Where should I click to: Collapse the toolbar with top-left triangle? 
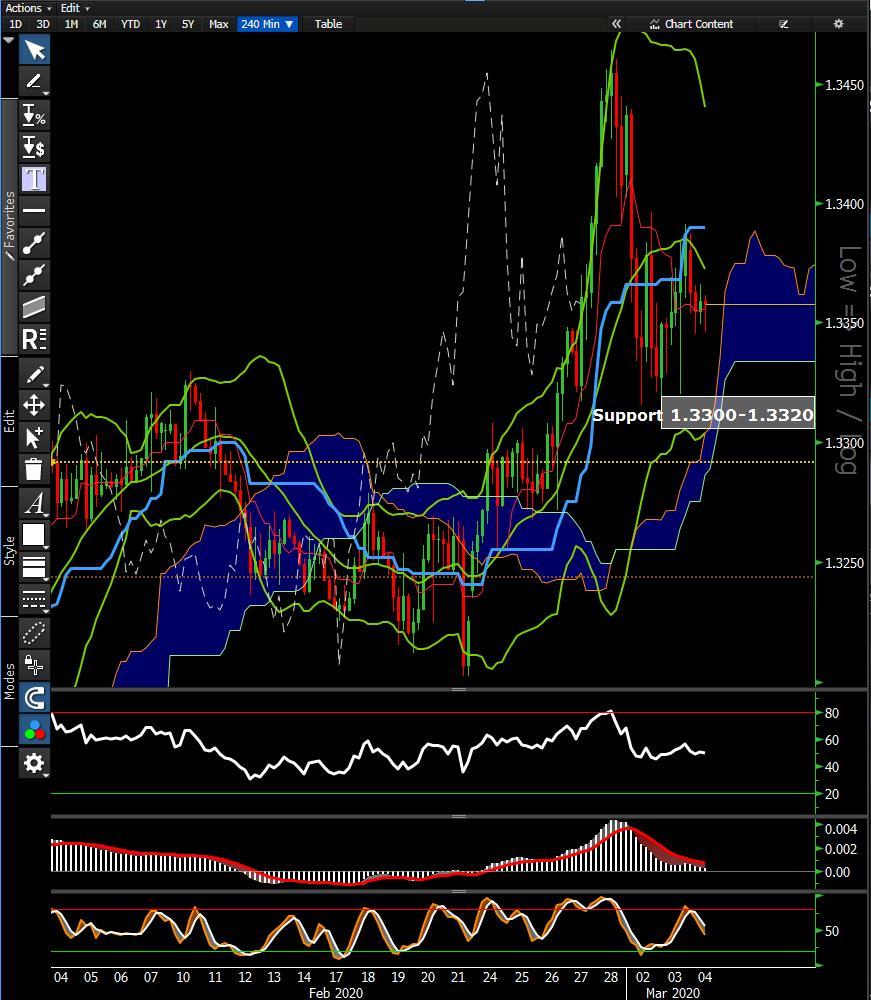point(9,40)
